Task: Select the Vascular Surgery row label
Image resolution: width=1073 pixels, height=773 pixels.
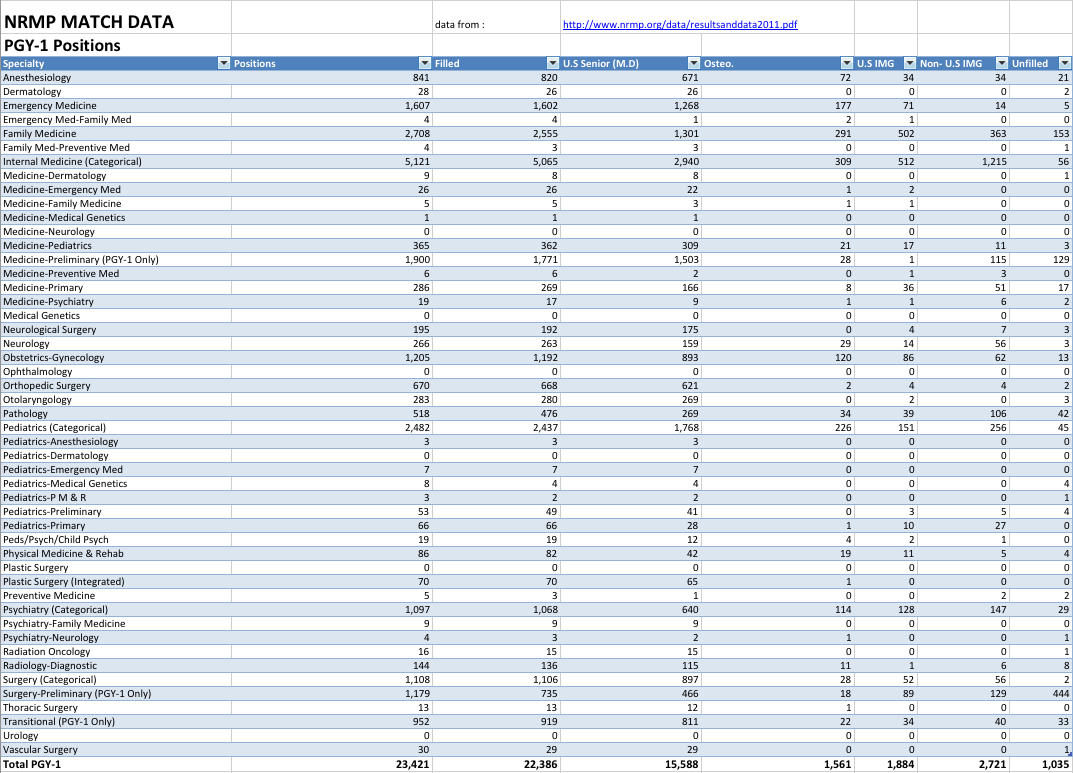Action: tap(116, 750)
